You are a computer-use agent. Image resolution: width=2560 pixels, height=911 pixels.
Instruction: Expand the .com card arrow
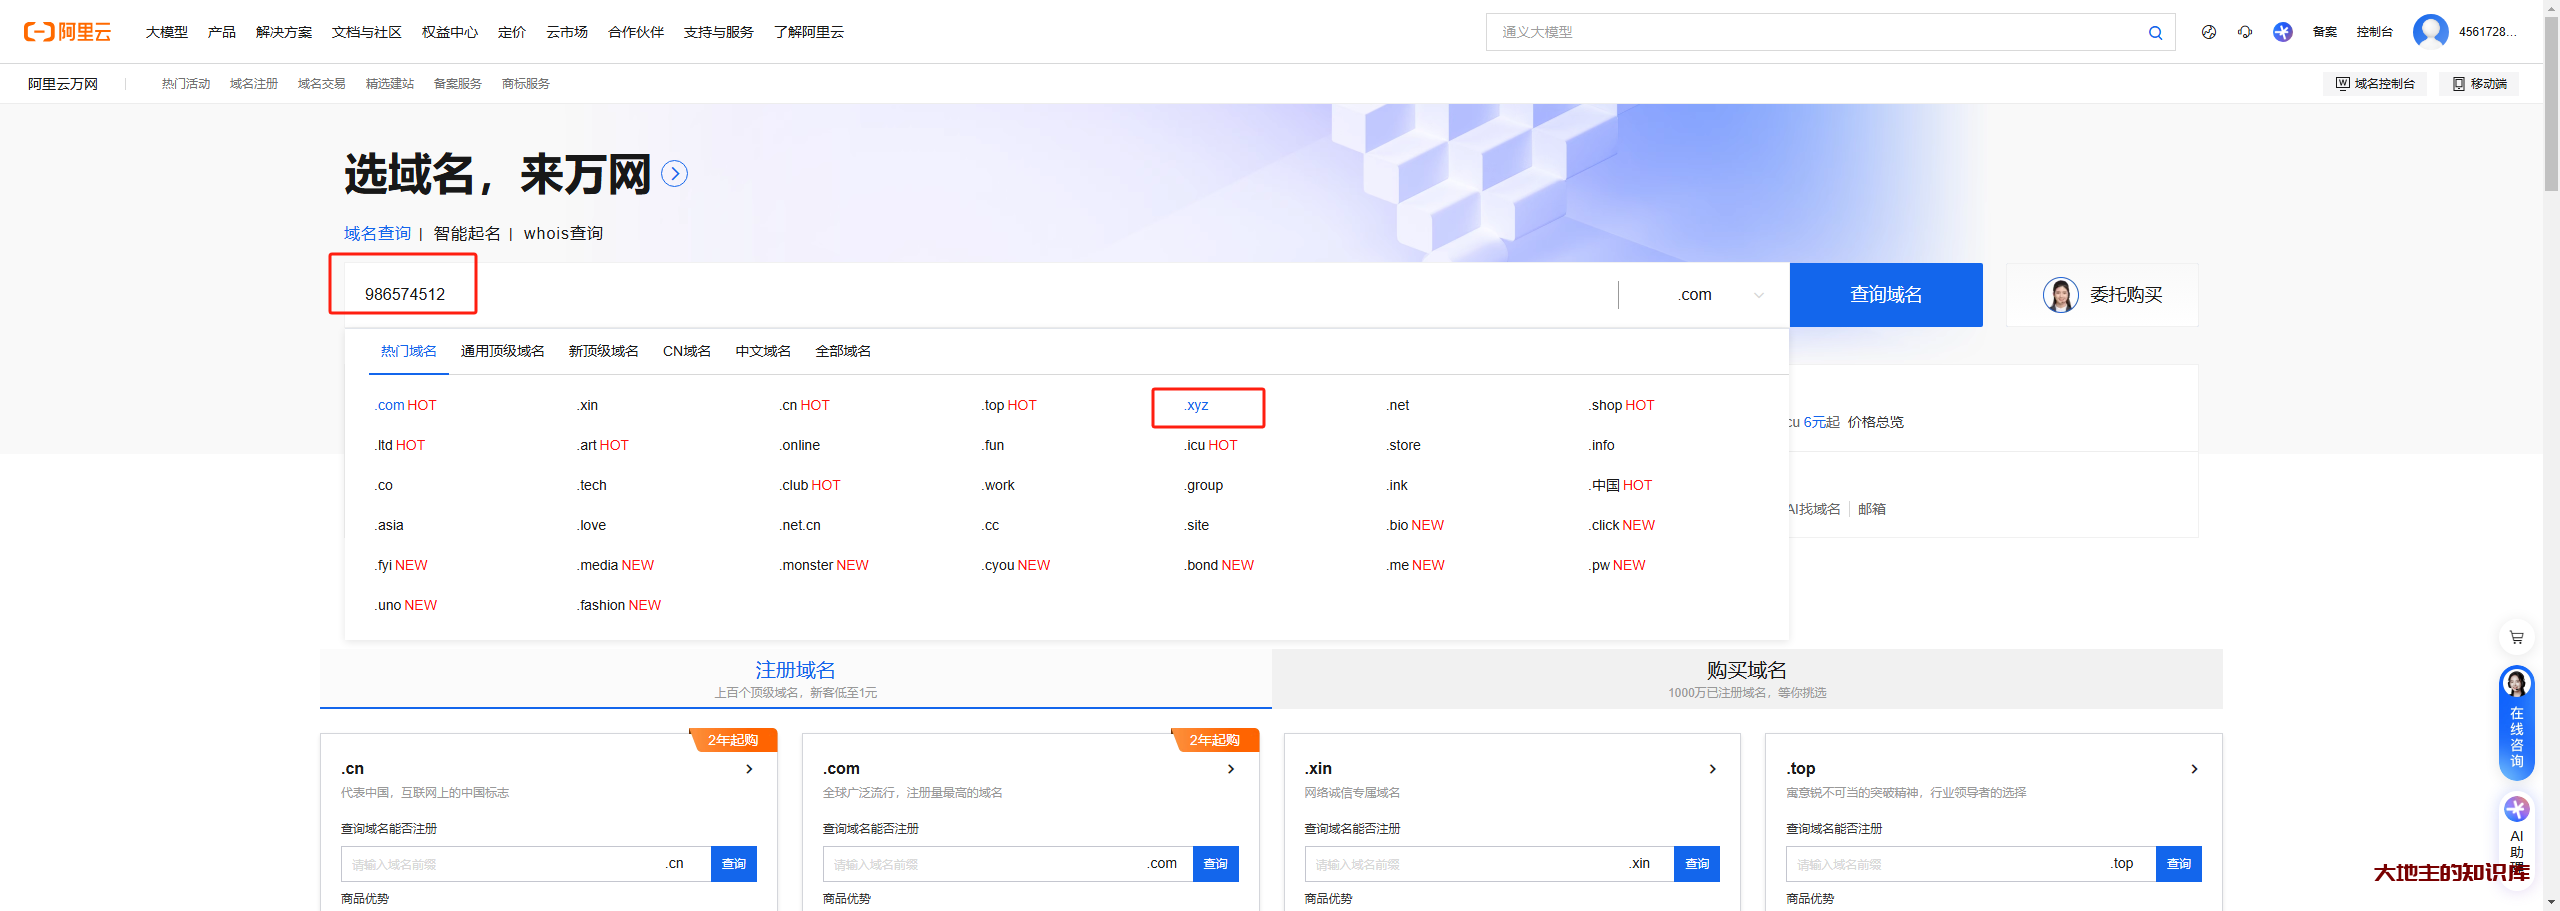(1231, 769)
